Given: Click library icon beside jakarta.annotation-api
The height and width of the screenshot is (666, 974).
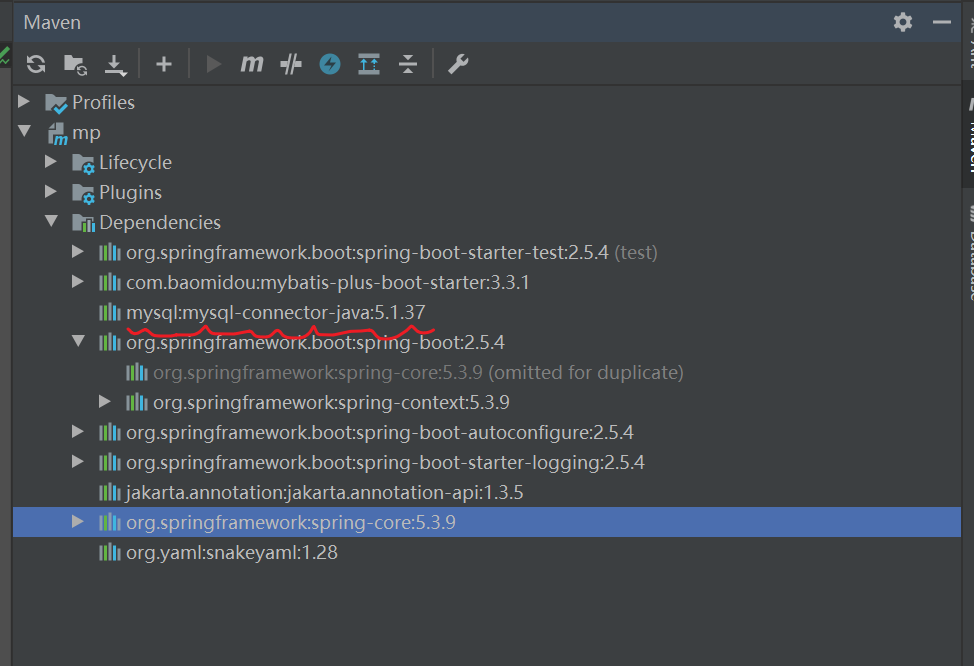Looking at the screenshot, I should point(110,492).
